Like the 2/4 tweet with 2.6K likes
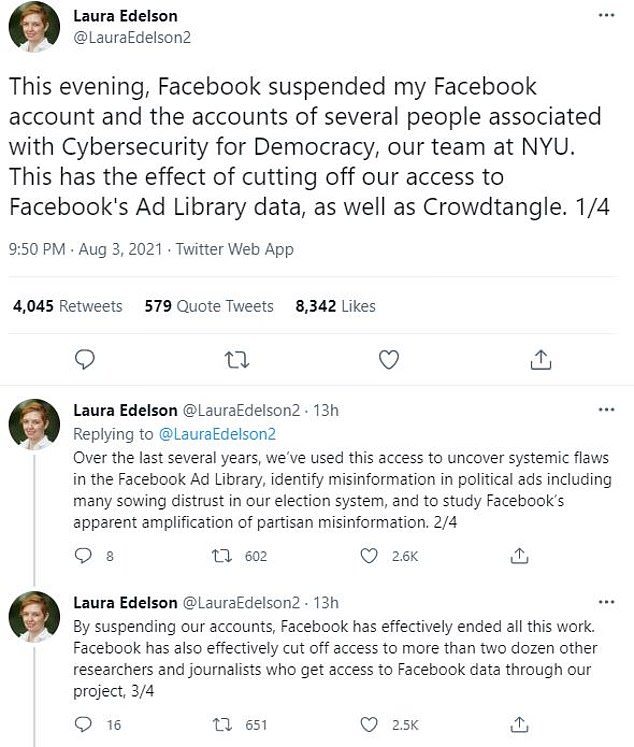634x747 pixels. click(x=369, y=555)
